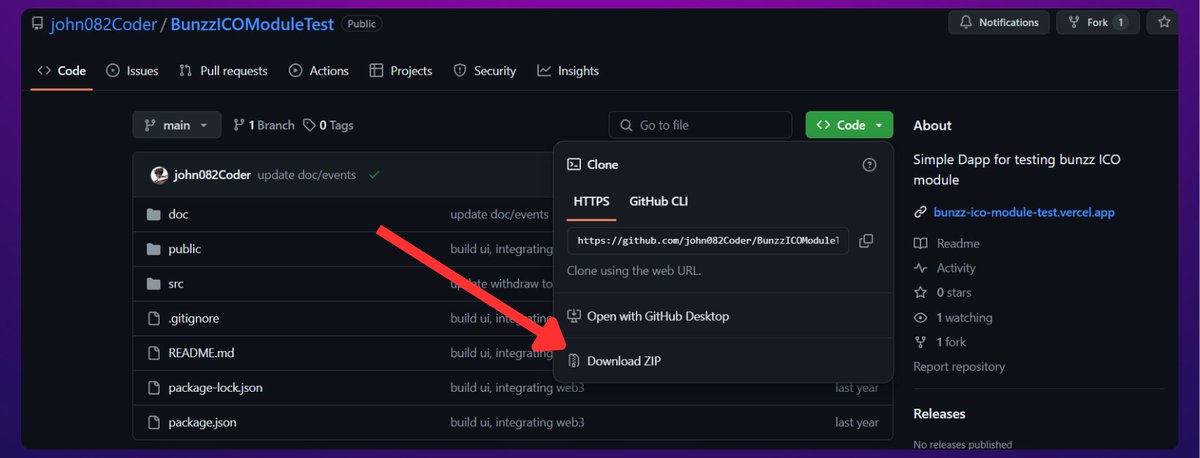
Task: Select the GitHub CLI clone tab
Action: click(658, 201)
